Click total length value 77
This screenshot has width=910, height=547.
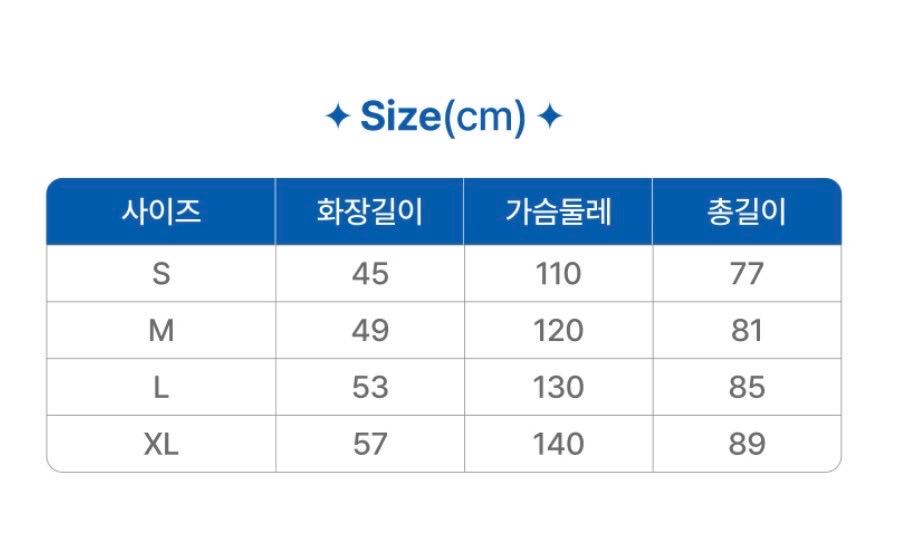click(x=746, y=274)
